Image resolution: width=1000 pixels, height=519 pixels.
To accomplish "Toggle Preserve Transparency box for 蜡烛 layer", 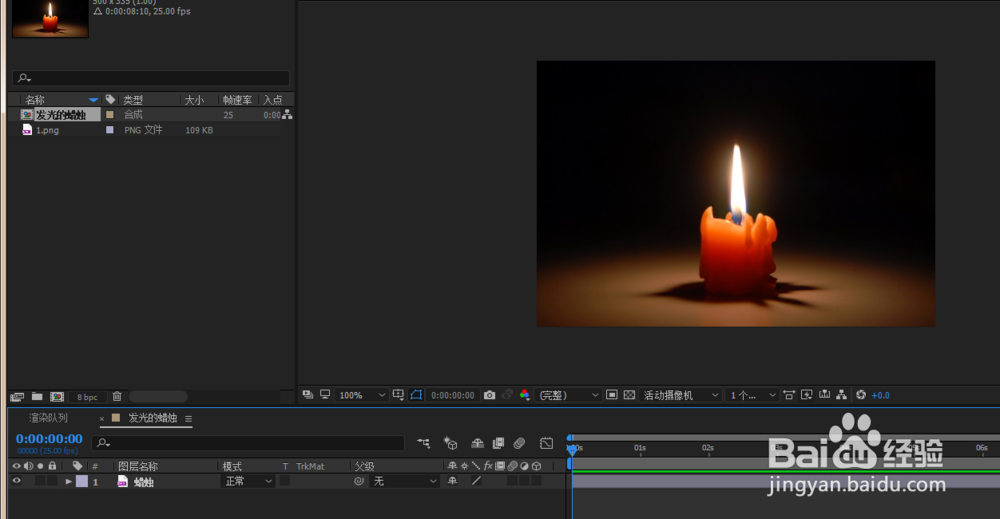I will point(285,481).
